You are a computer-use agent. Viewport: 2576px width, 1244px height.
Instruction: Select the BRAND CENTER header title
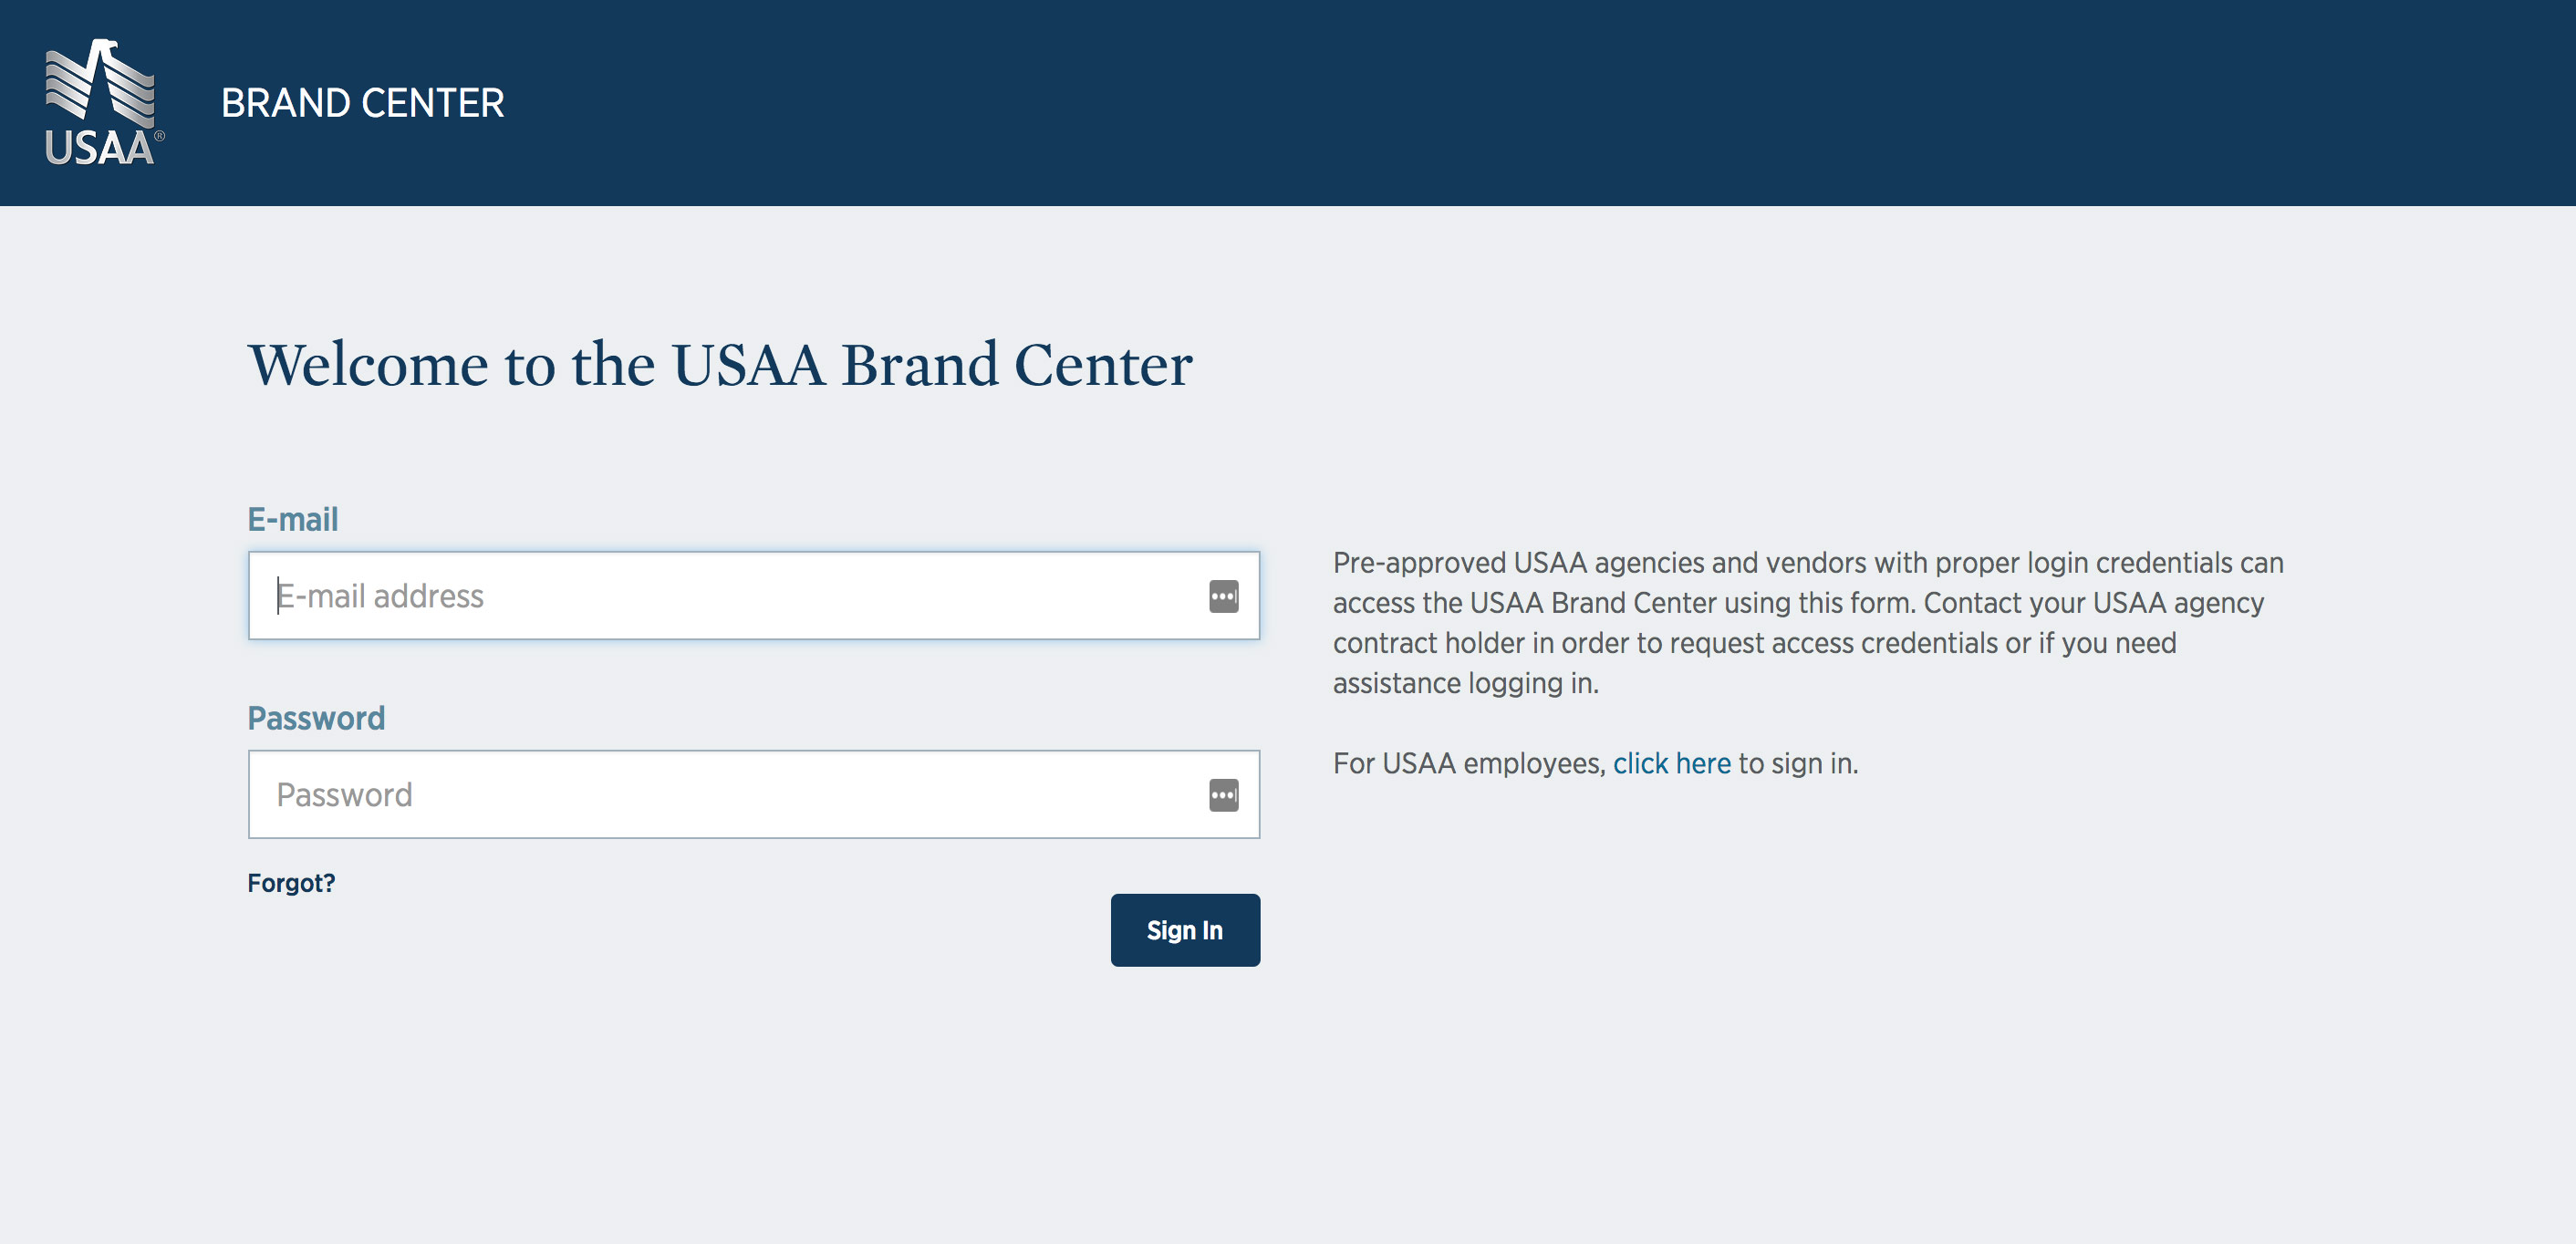pos(362,103)
